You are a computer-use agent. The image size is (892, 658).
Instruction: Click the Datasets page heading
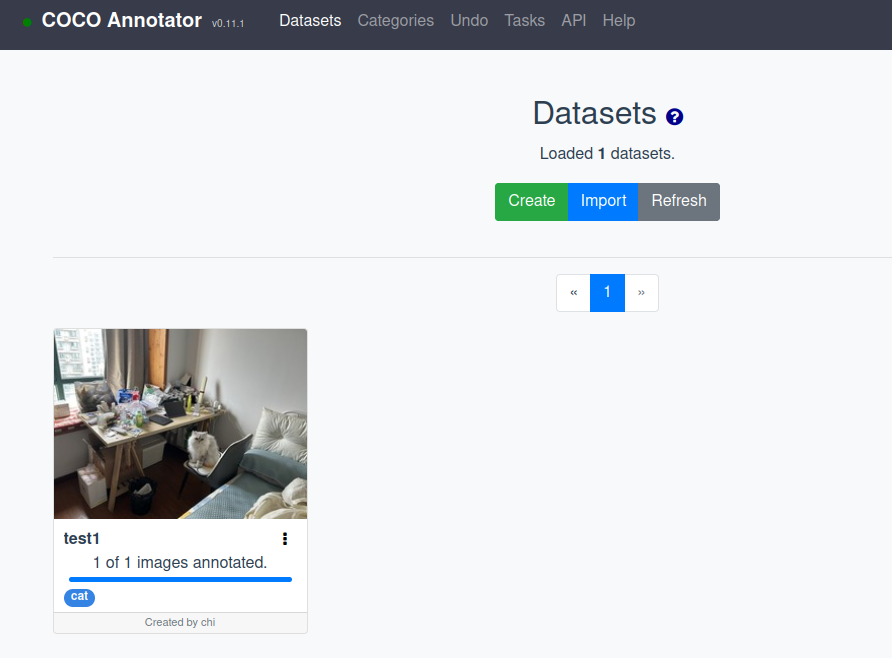click(594, 113)
